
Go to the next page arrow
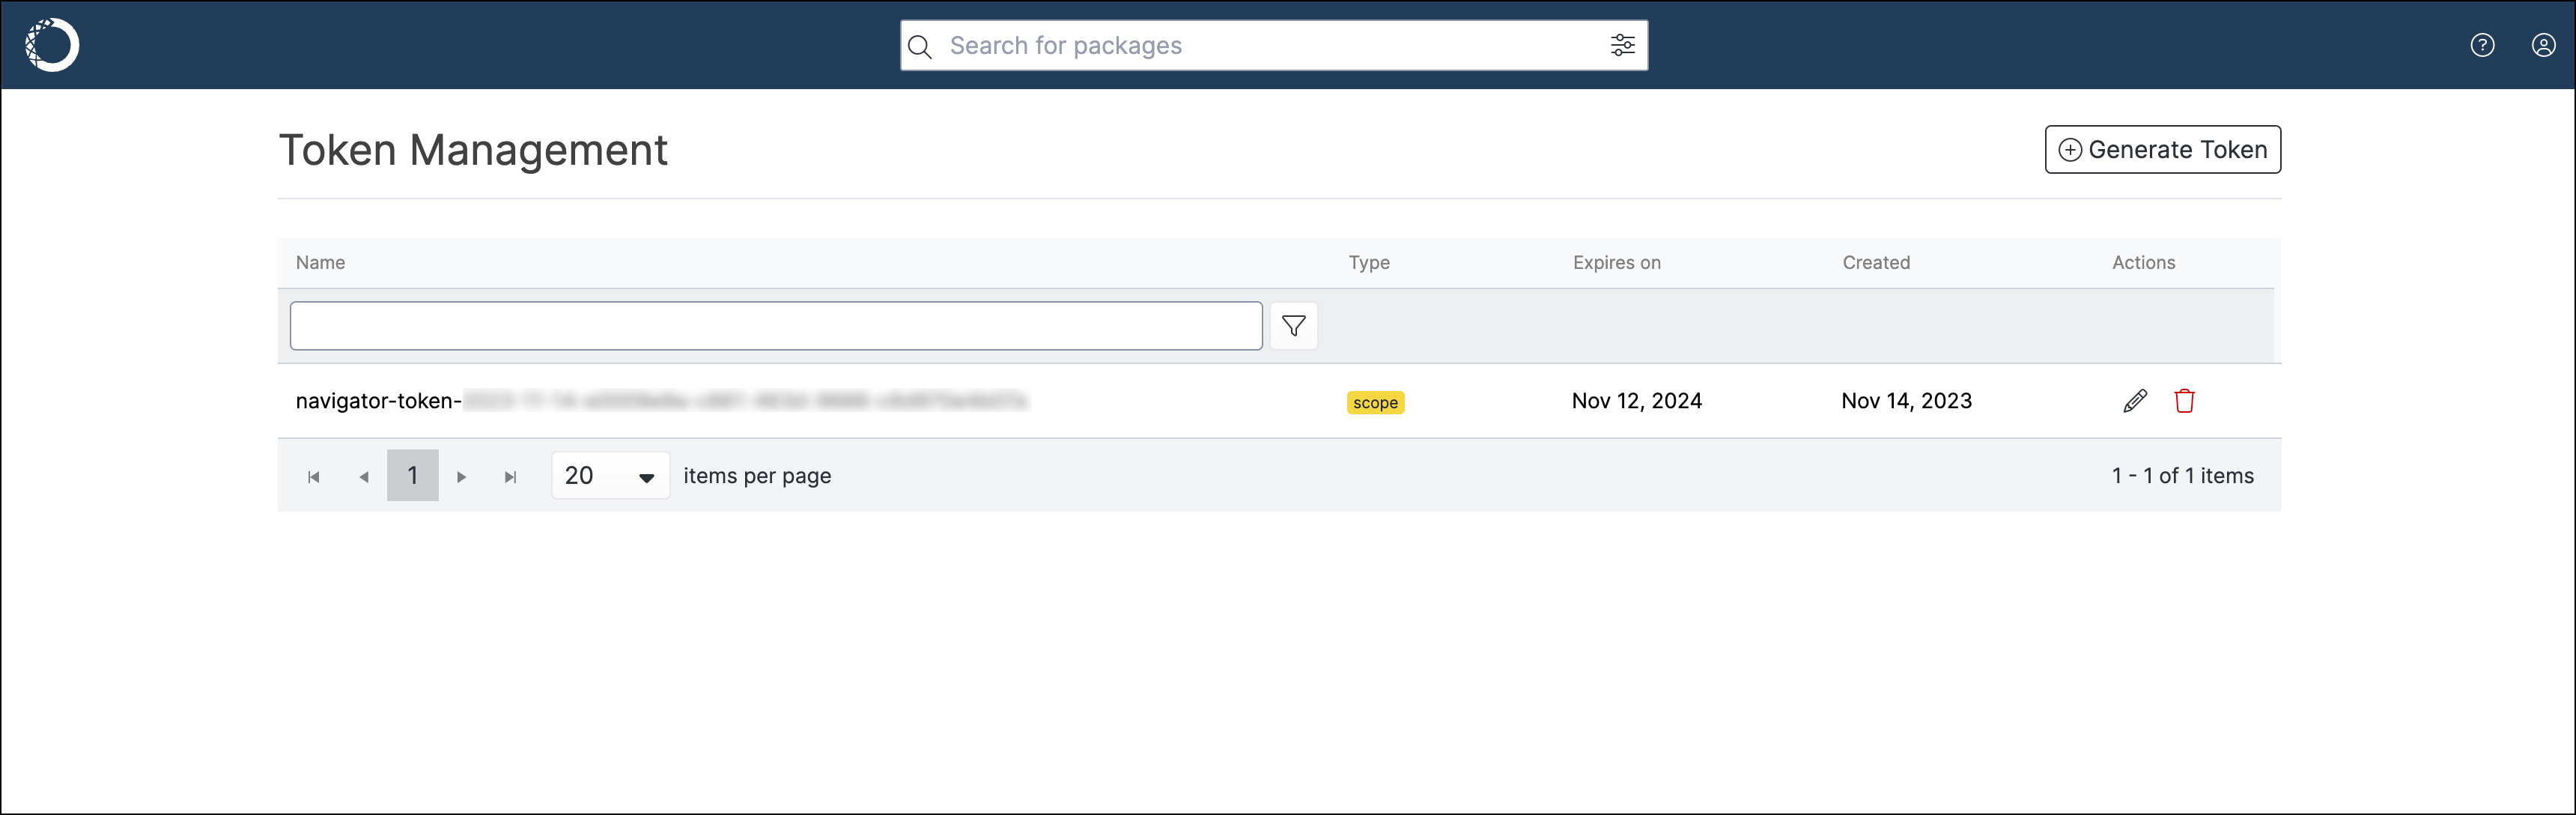(x=461, y=476)
